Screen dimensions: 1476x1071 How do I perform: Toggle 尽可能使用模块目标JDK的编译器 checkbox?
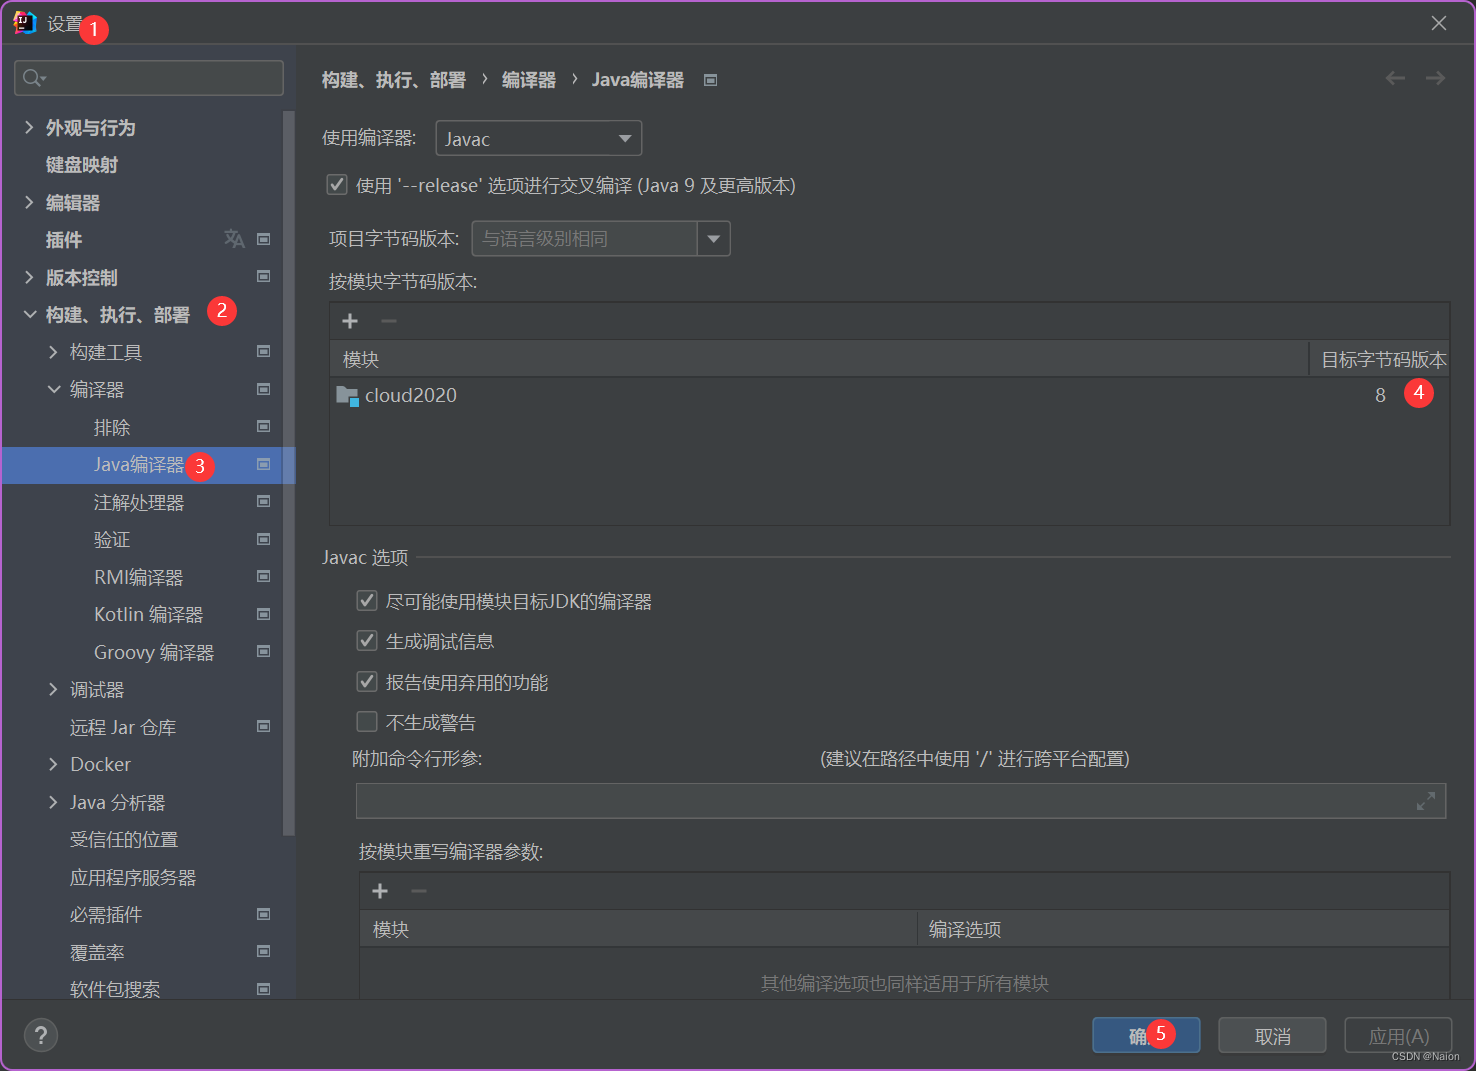coord(367,601)
